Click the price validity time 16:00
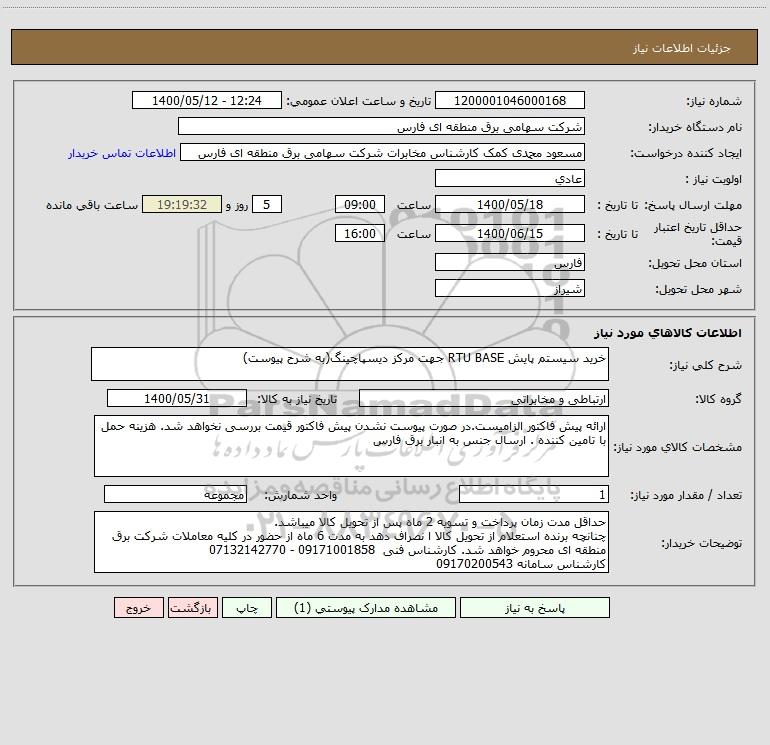770x745 pixels. coord(359,233)
